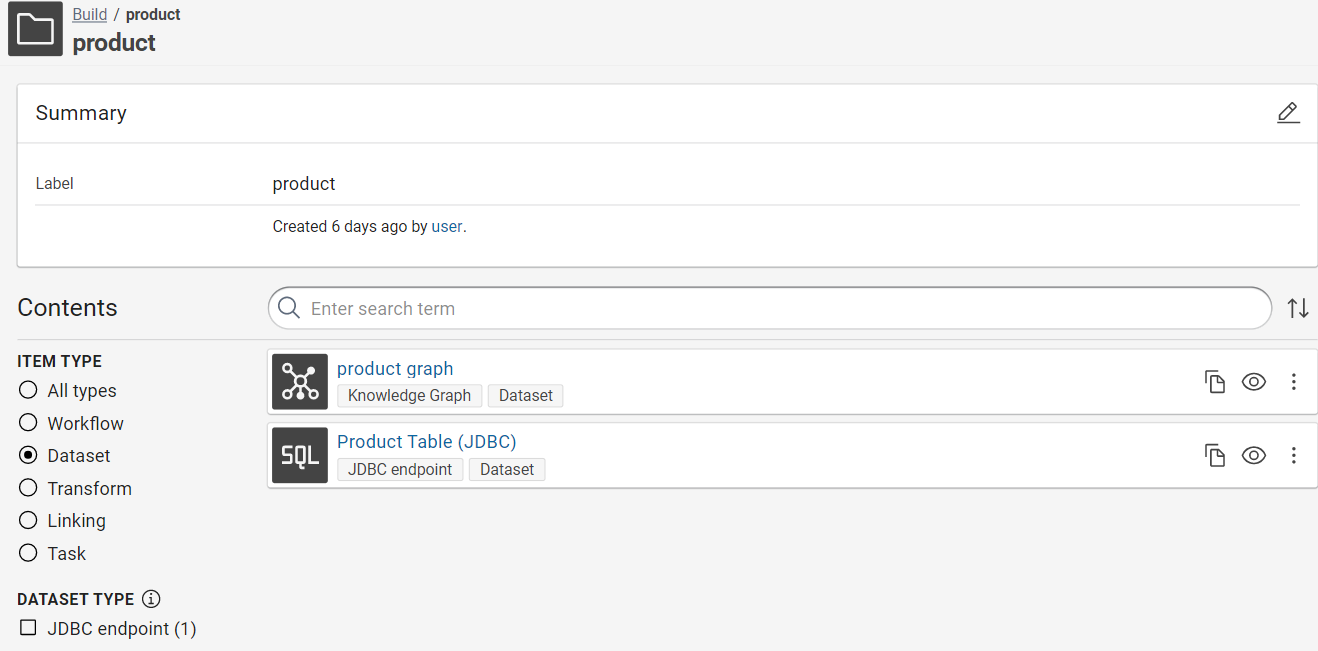Image resolution: width=1318 pixels, height=651 pixels.
Task: Open the product graph dataset link
Action: coord(395,369)
